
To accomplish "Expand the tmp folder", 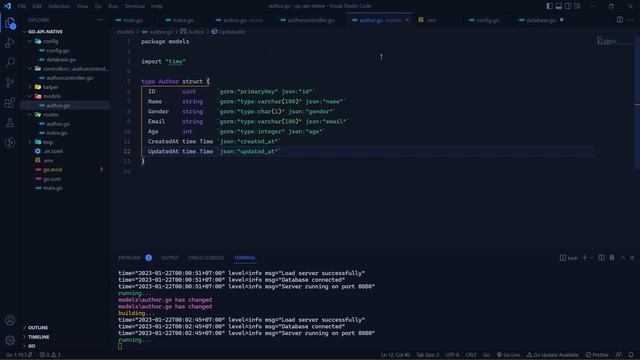I will coord(48,142).
